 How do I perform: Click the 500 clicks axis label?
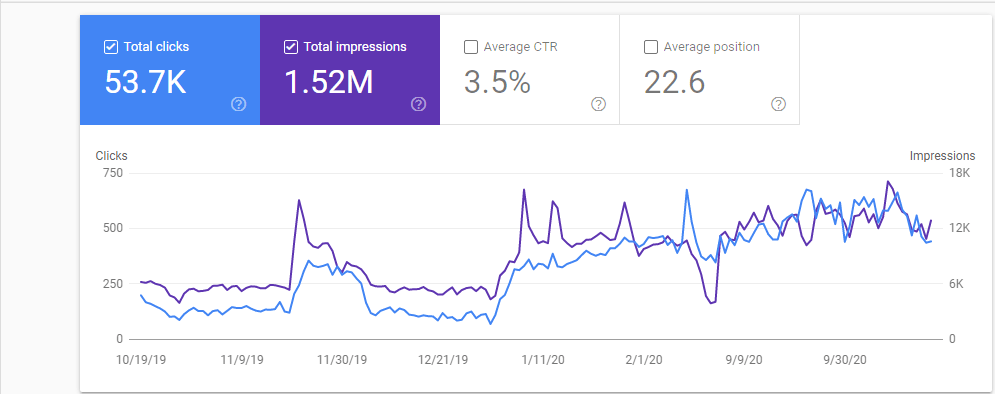pos(112,228)
